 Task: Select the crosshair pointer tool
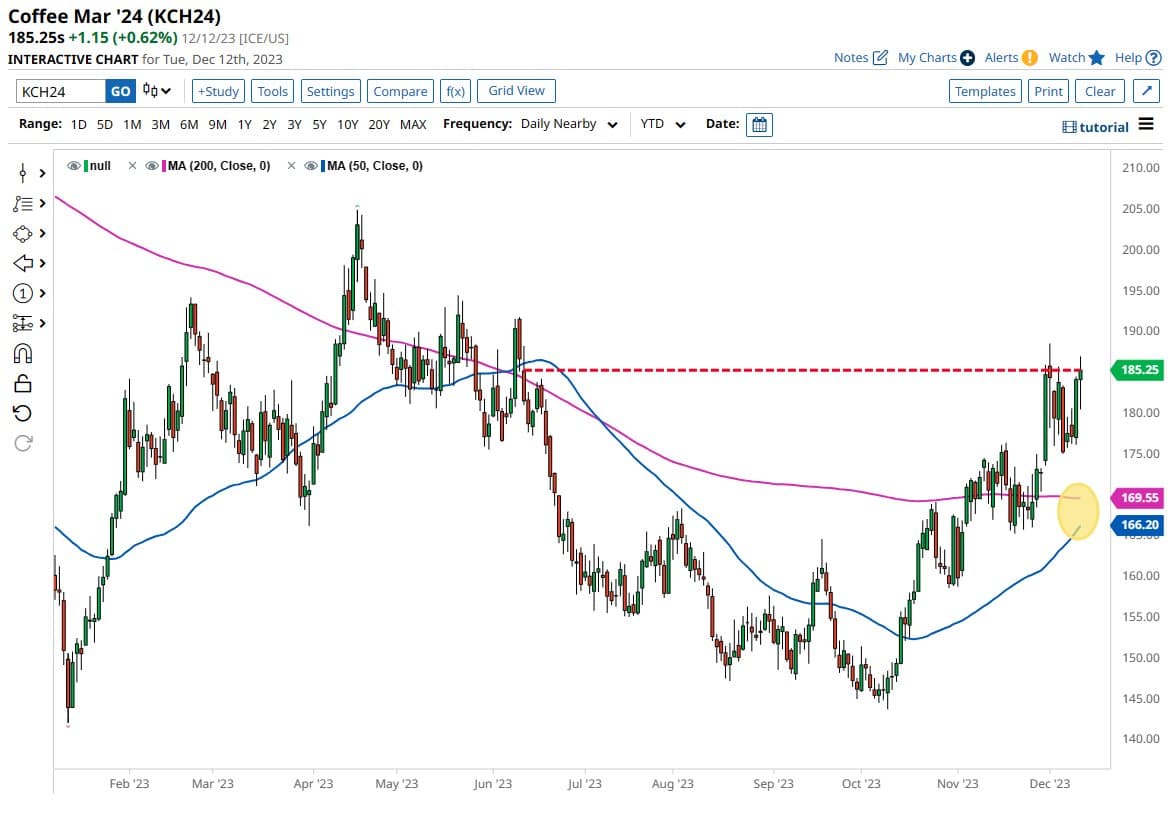(22, 173)
